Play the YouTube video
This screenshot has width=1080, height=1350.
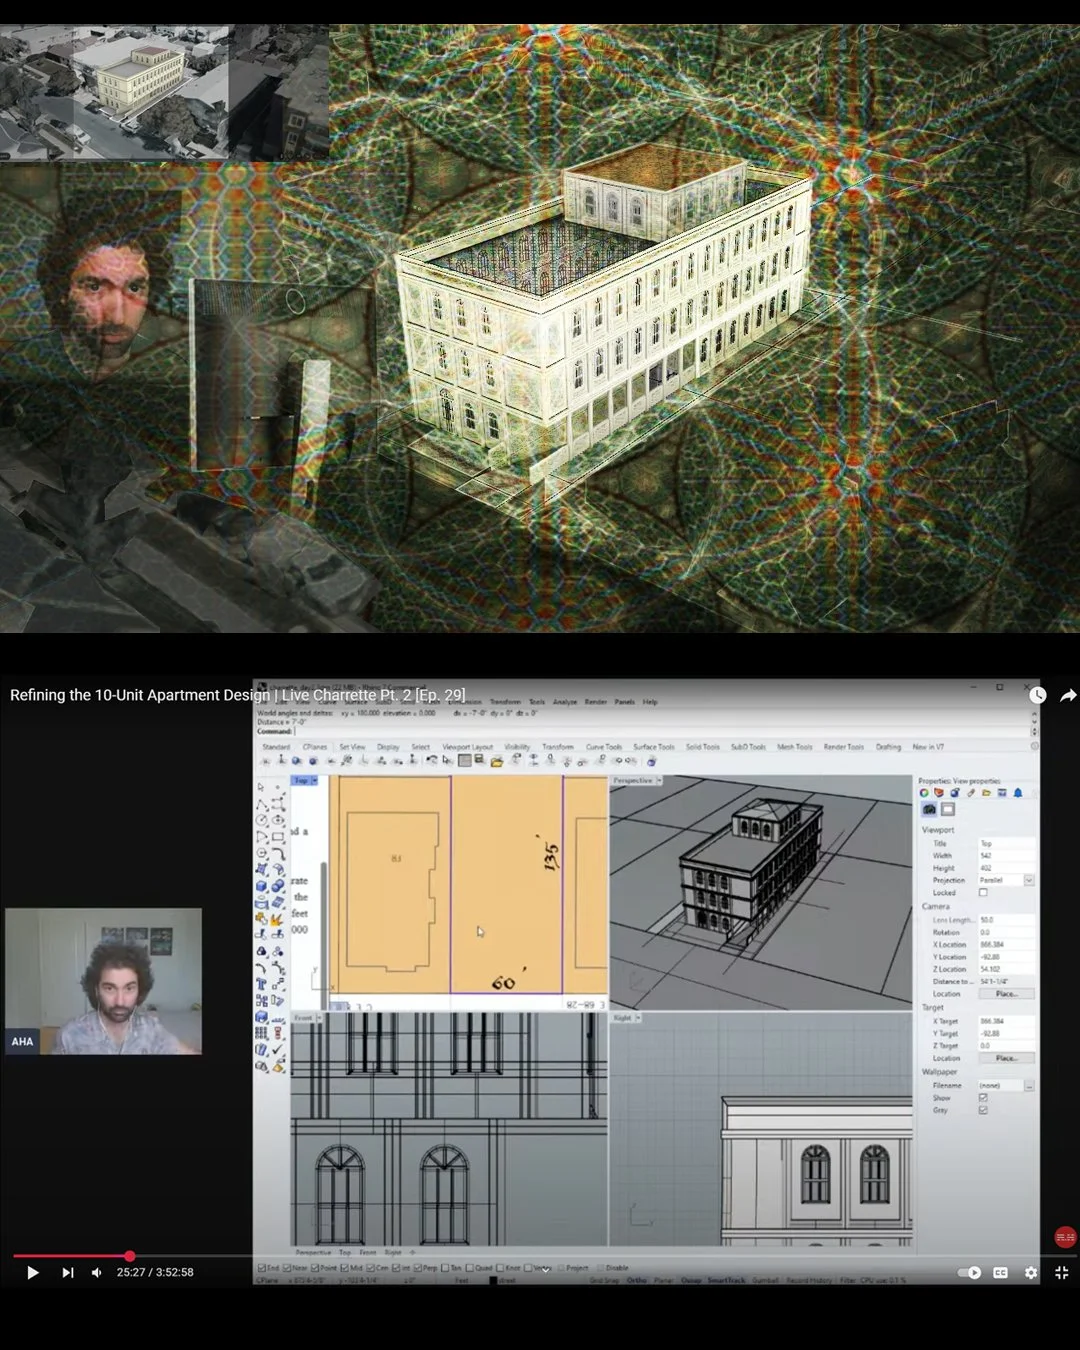32,1272
